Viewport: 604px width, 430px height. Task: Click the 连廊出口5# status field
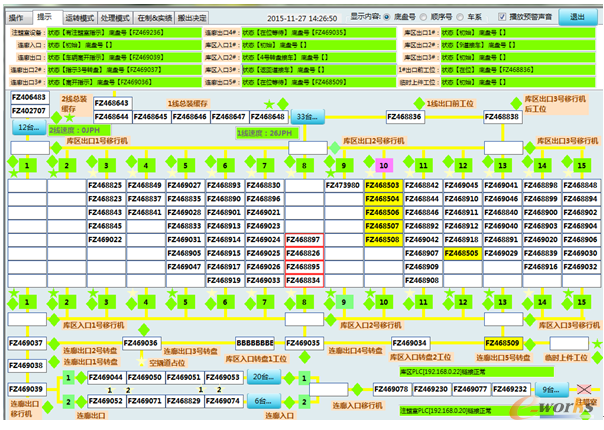[319, 82]
